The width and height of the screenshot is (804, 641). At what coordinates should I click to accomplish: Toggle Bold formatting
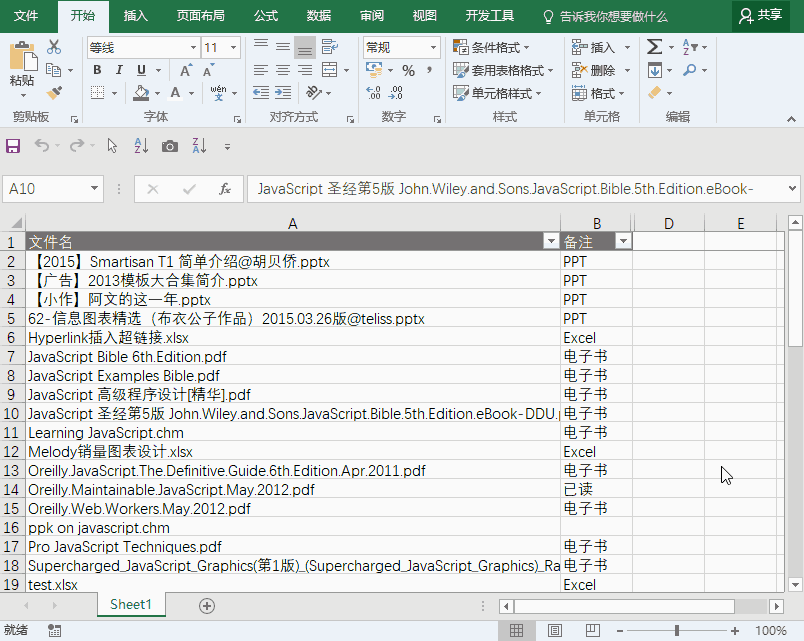(97, 70)
